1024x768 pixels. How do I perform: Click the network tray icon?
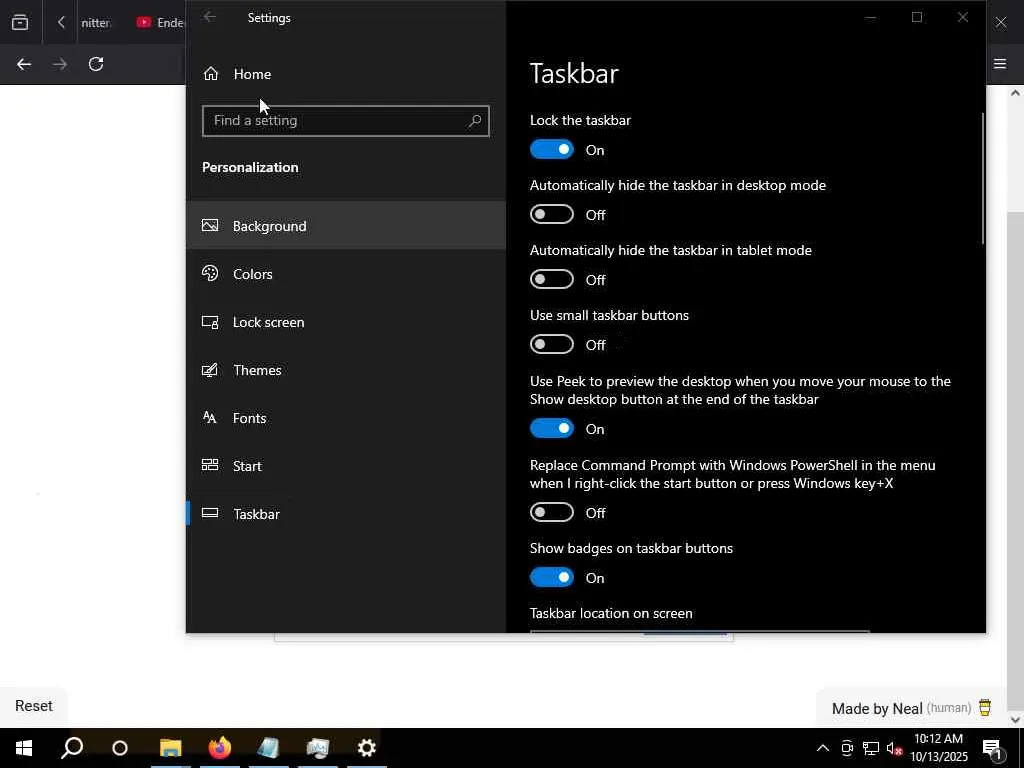(x=871, y=748)
